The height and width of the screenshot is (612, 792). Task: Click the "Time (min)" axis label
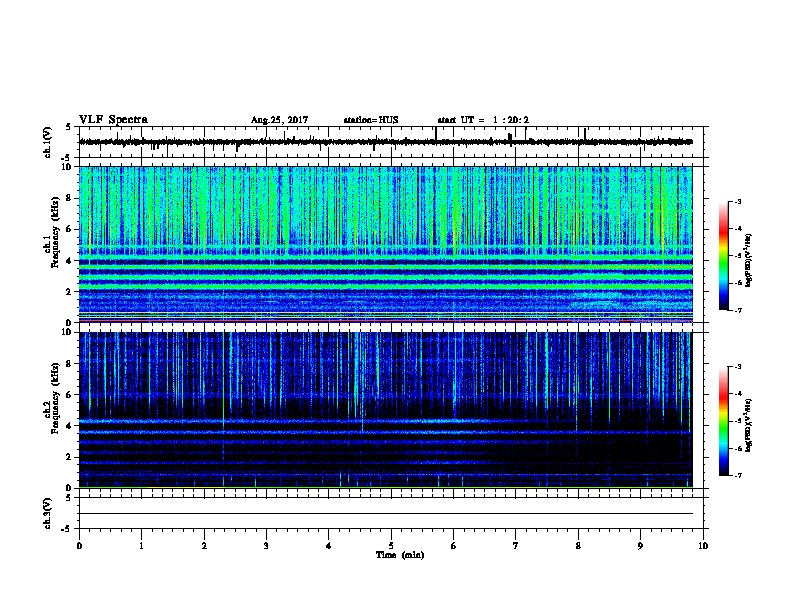(x=400, y=555)
